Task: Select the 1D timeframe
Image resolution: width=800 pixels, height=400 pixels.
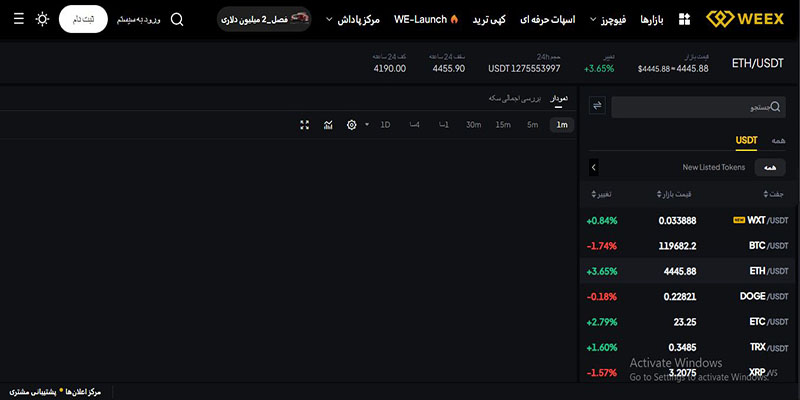Action: [385, 125]
